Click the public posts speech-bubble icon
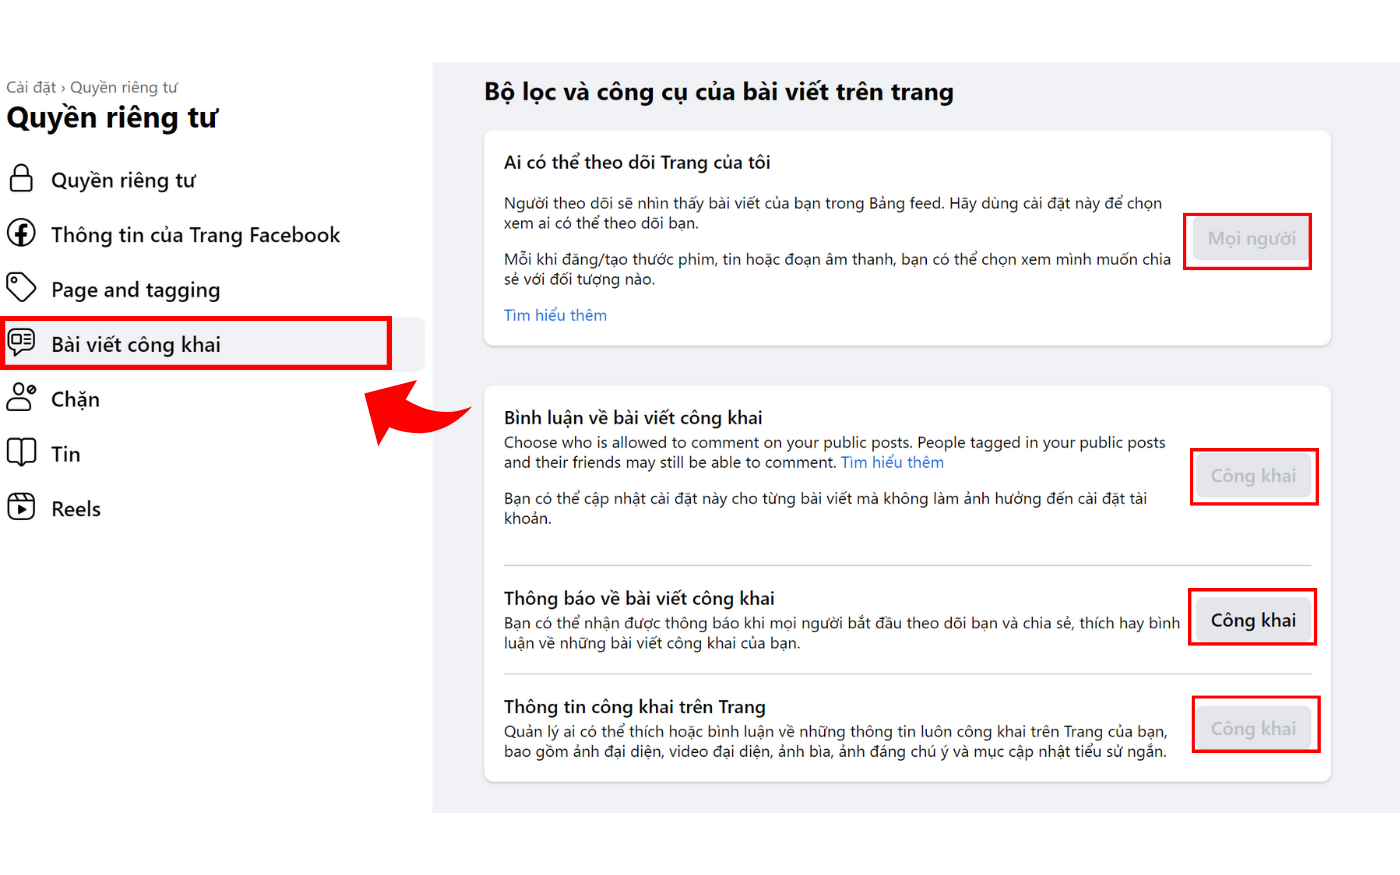The width and height of the screenshot is (1400, 875). (21, 343)
